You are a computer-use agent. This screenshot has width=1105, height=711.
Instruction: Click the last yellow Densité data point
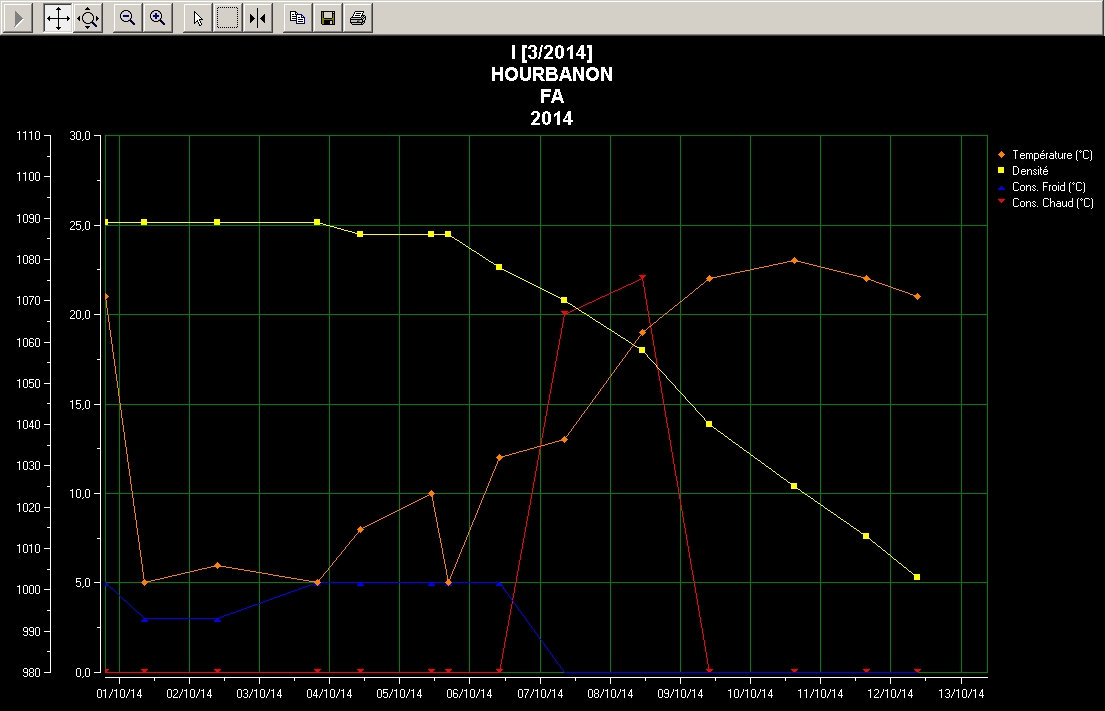pos(917,577)
